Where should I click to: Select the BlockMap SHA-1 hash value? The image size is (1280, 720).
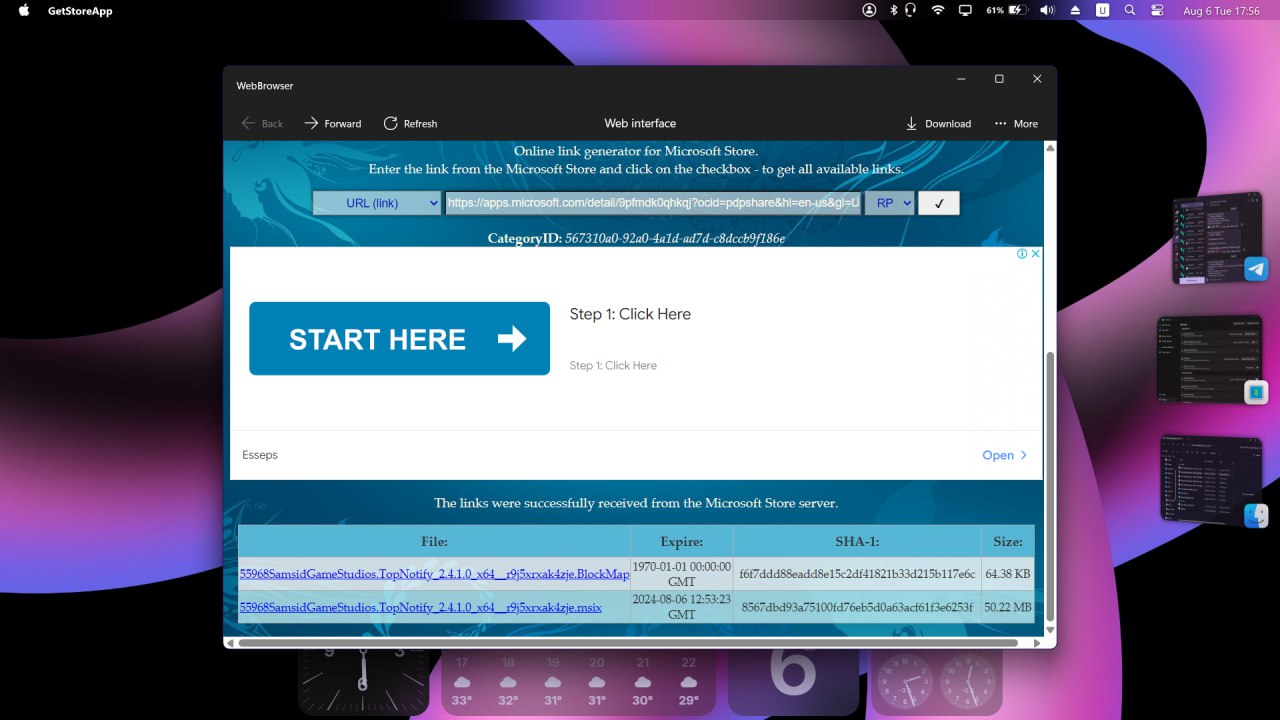pyautogui.click(x=858, y=574)
